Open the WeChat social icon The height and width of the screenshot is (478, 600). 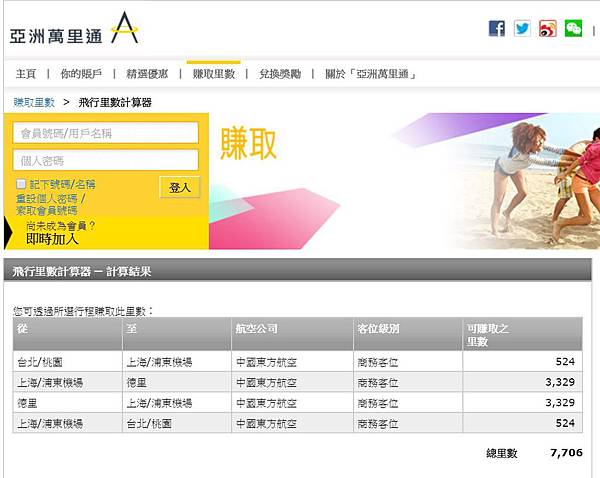coord(573,28)
